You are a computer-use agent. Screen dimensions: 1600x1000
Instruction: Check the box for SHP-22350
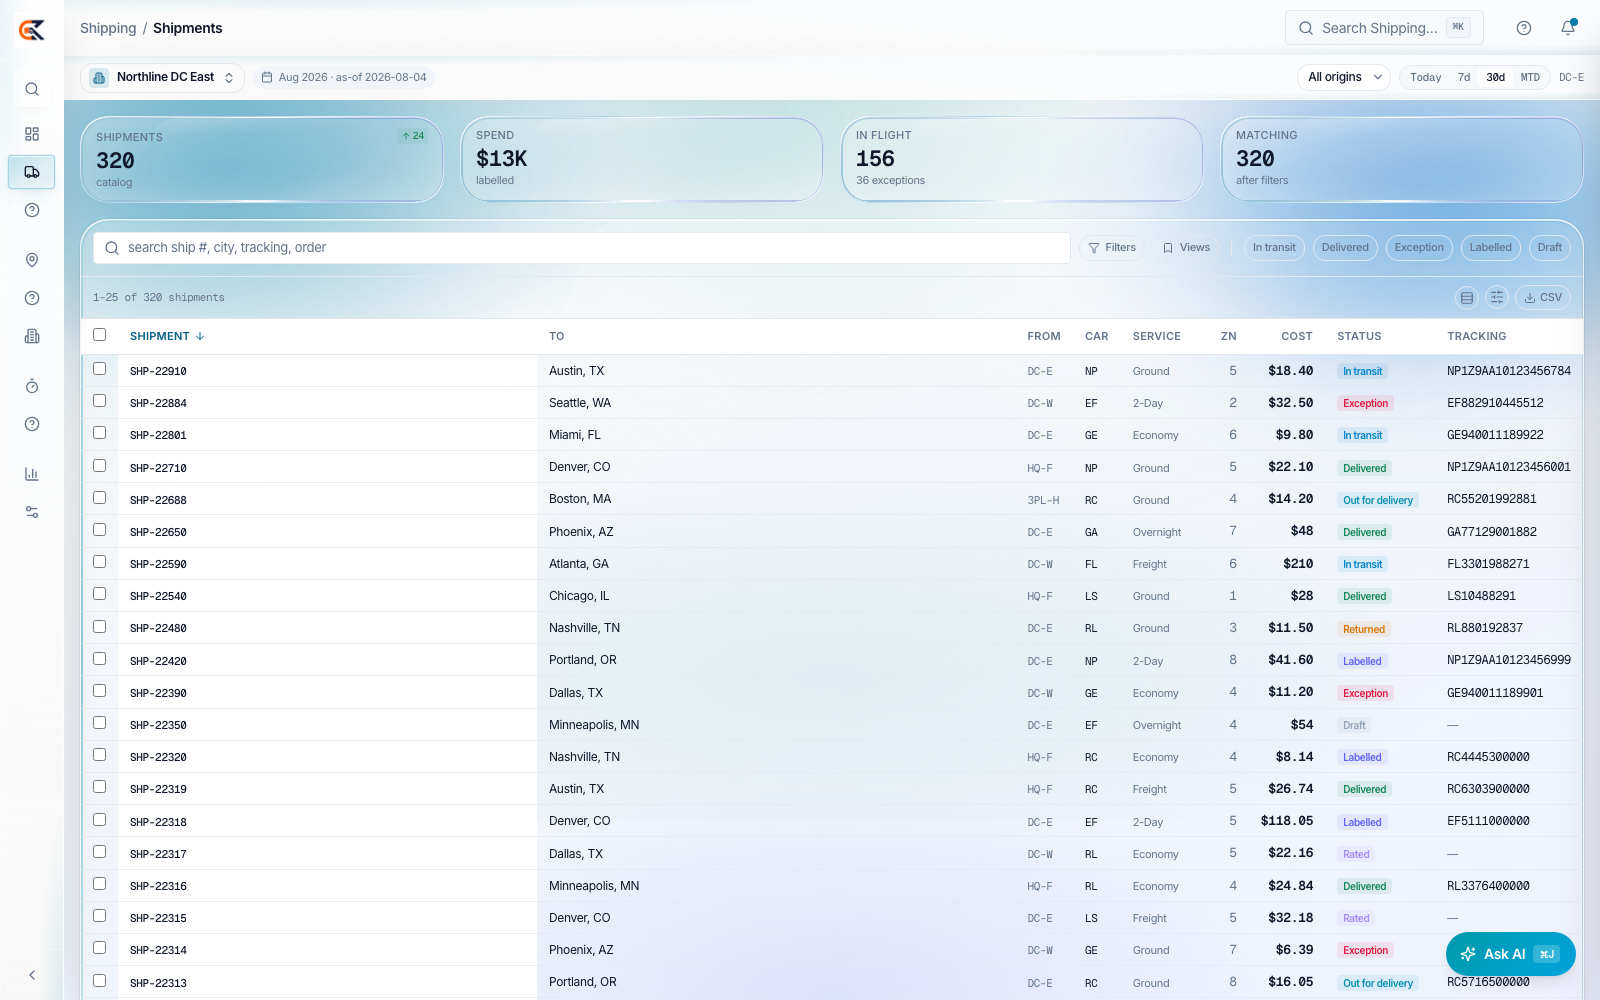99,723
